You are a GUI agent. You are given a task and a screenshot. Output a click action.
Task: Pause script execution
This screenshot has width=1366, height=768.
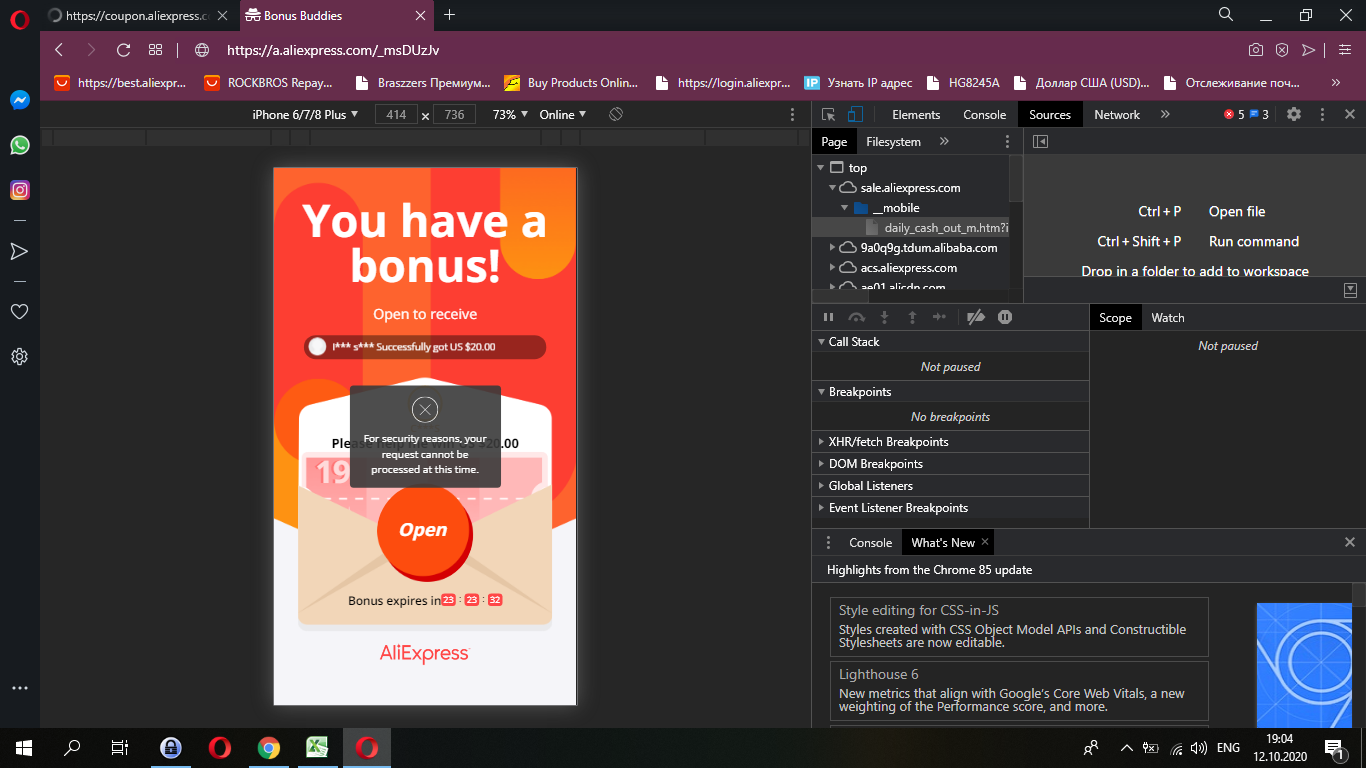[828, 317]
